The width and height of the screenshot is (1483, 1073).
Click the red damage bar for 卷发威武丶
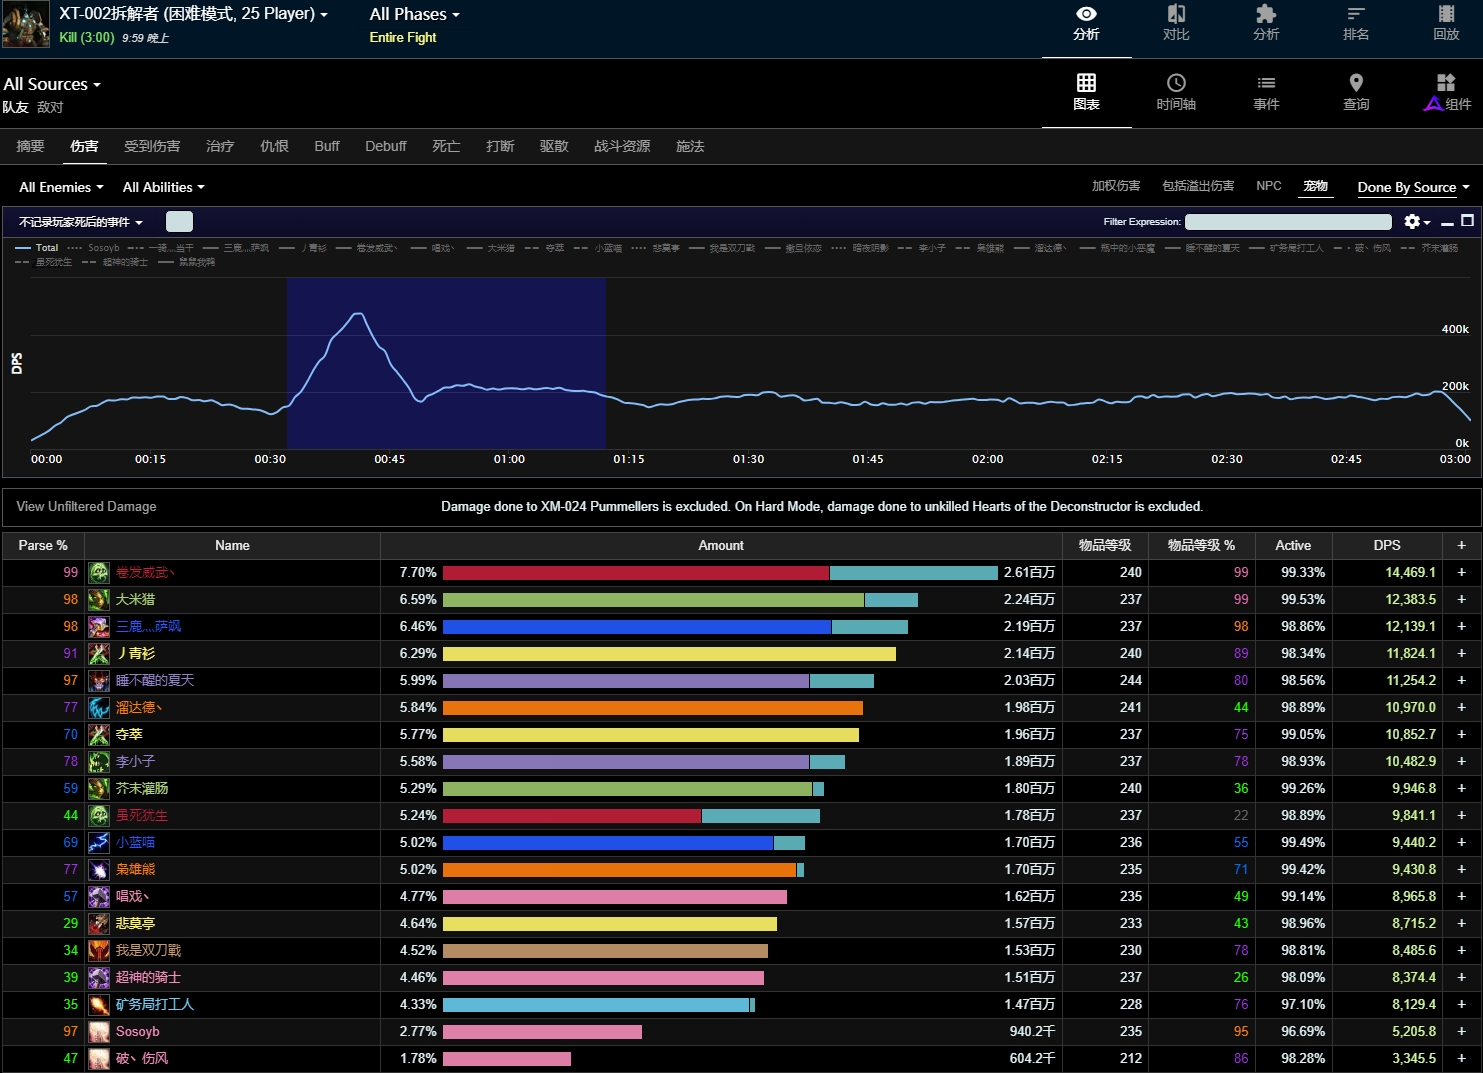tap(636, 572)
